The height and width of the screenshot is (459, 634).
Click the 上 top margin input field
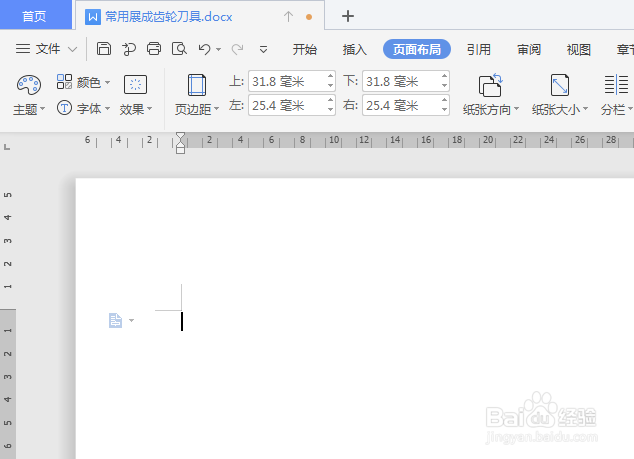pos(287,82)
